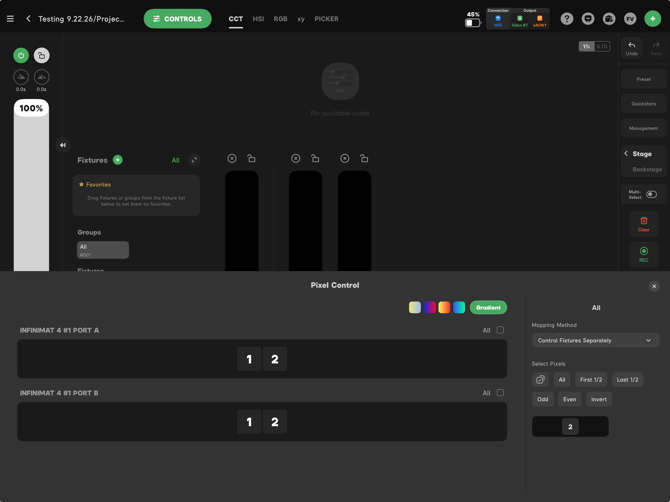This screenshot has width=670, height=502.
Task: Switch to the xy tab
Action: [301, 19]
